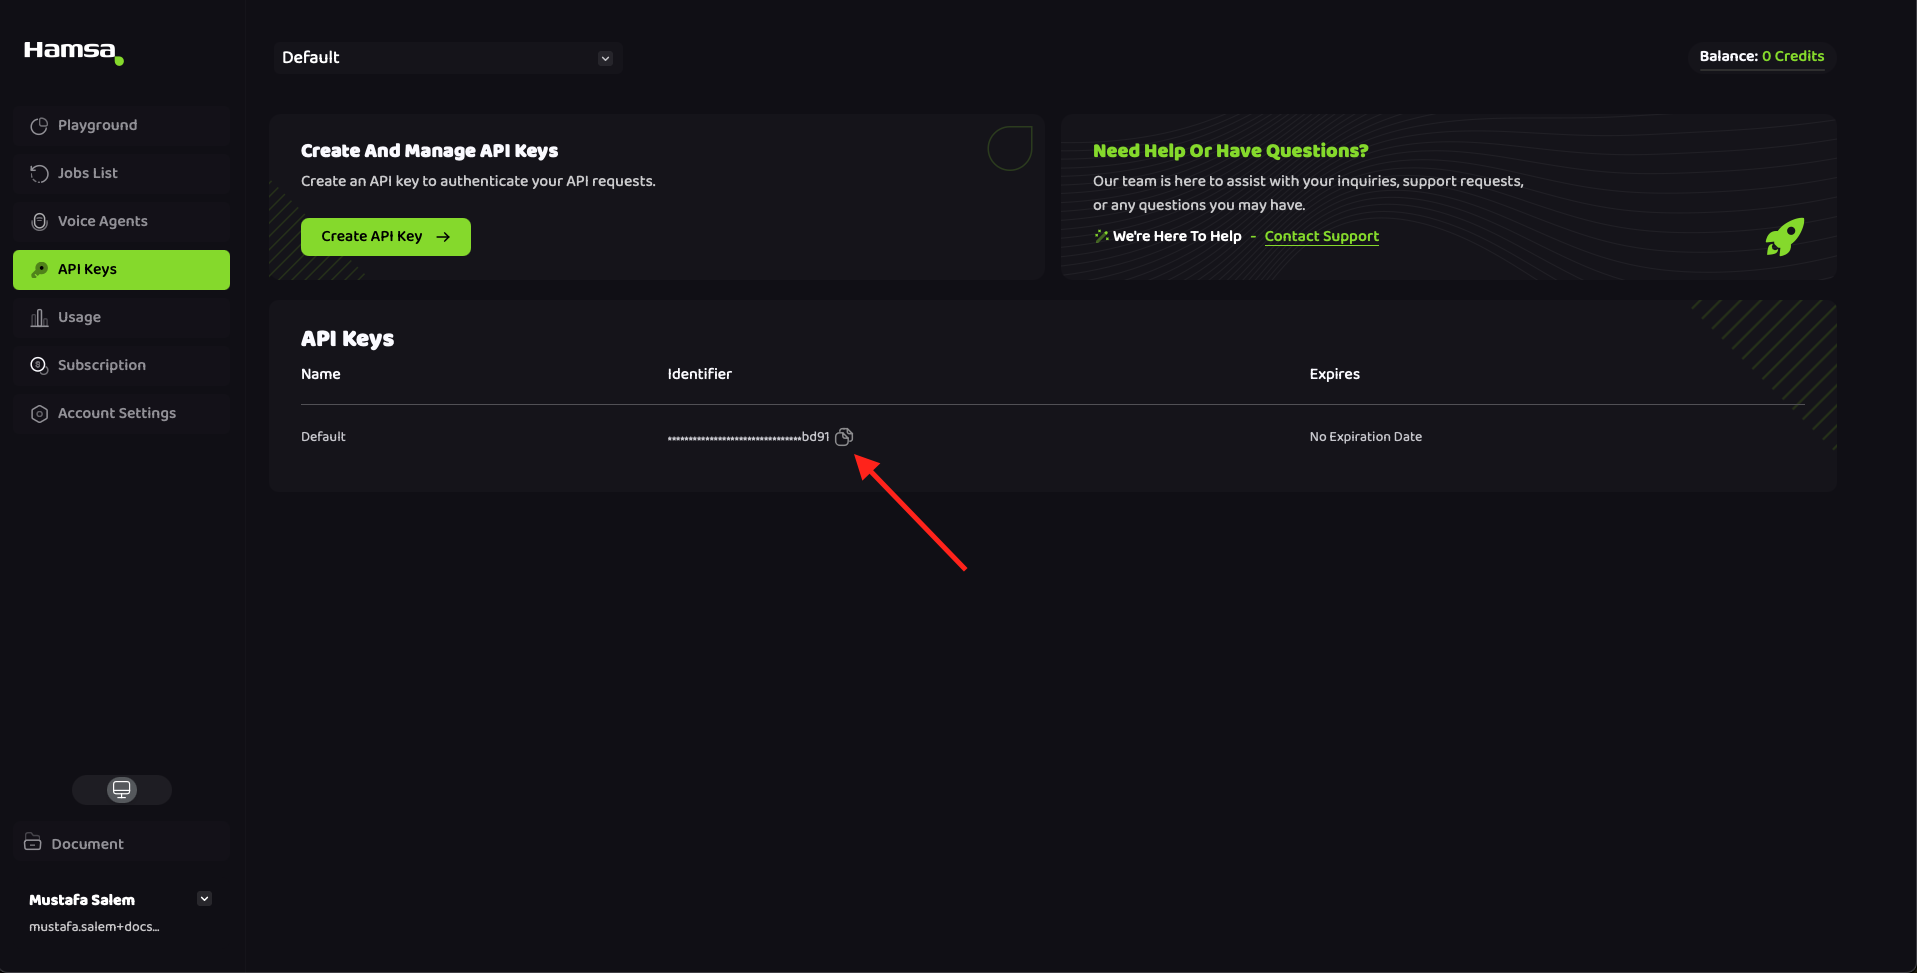Click the Name column header

321,374
